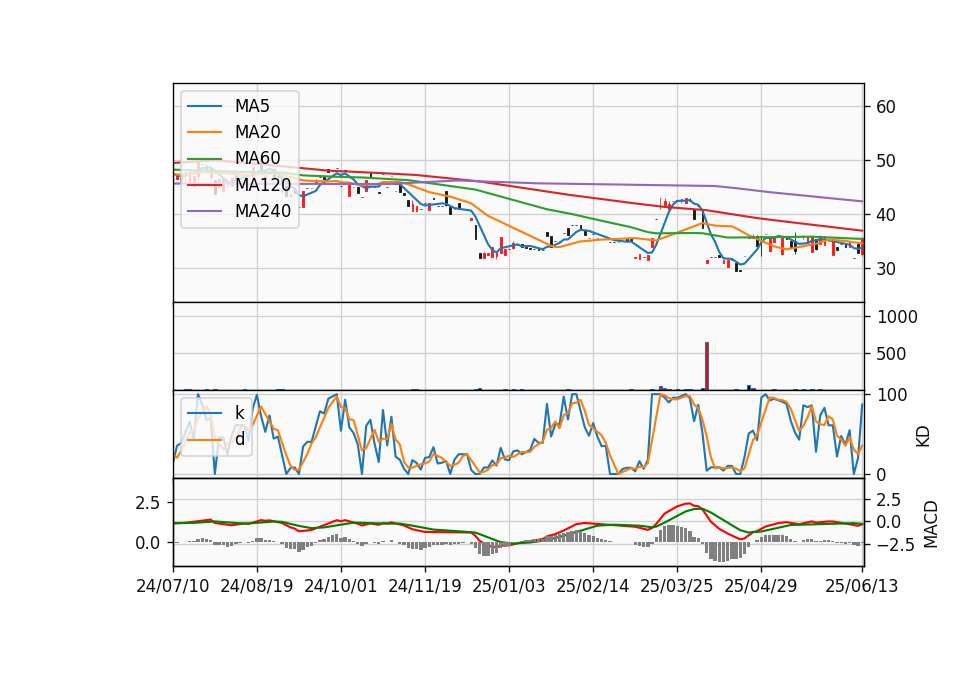The height and width of the screenshot is (690, 960).
Task: Click the date label 24/11/19
Action: pyautogui.click(x=424, y=586)
